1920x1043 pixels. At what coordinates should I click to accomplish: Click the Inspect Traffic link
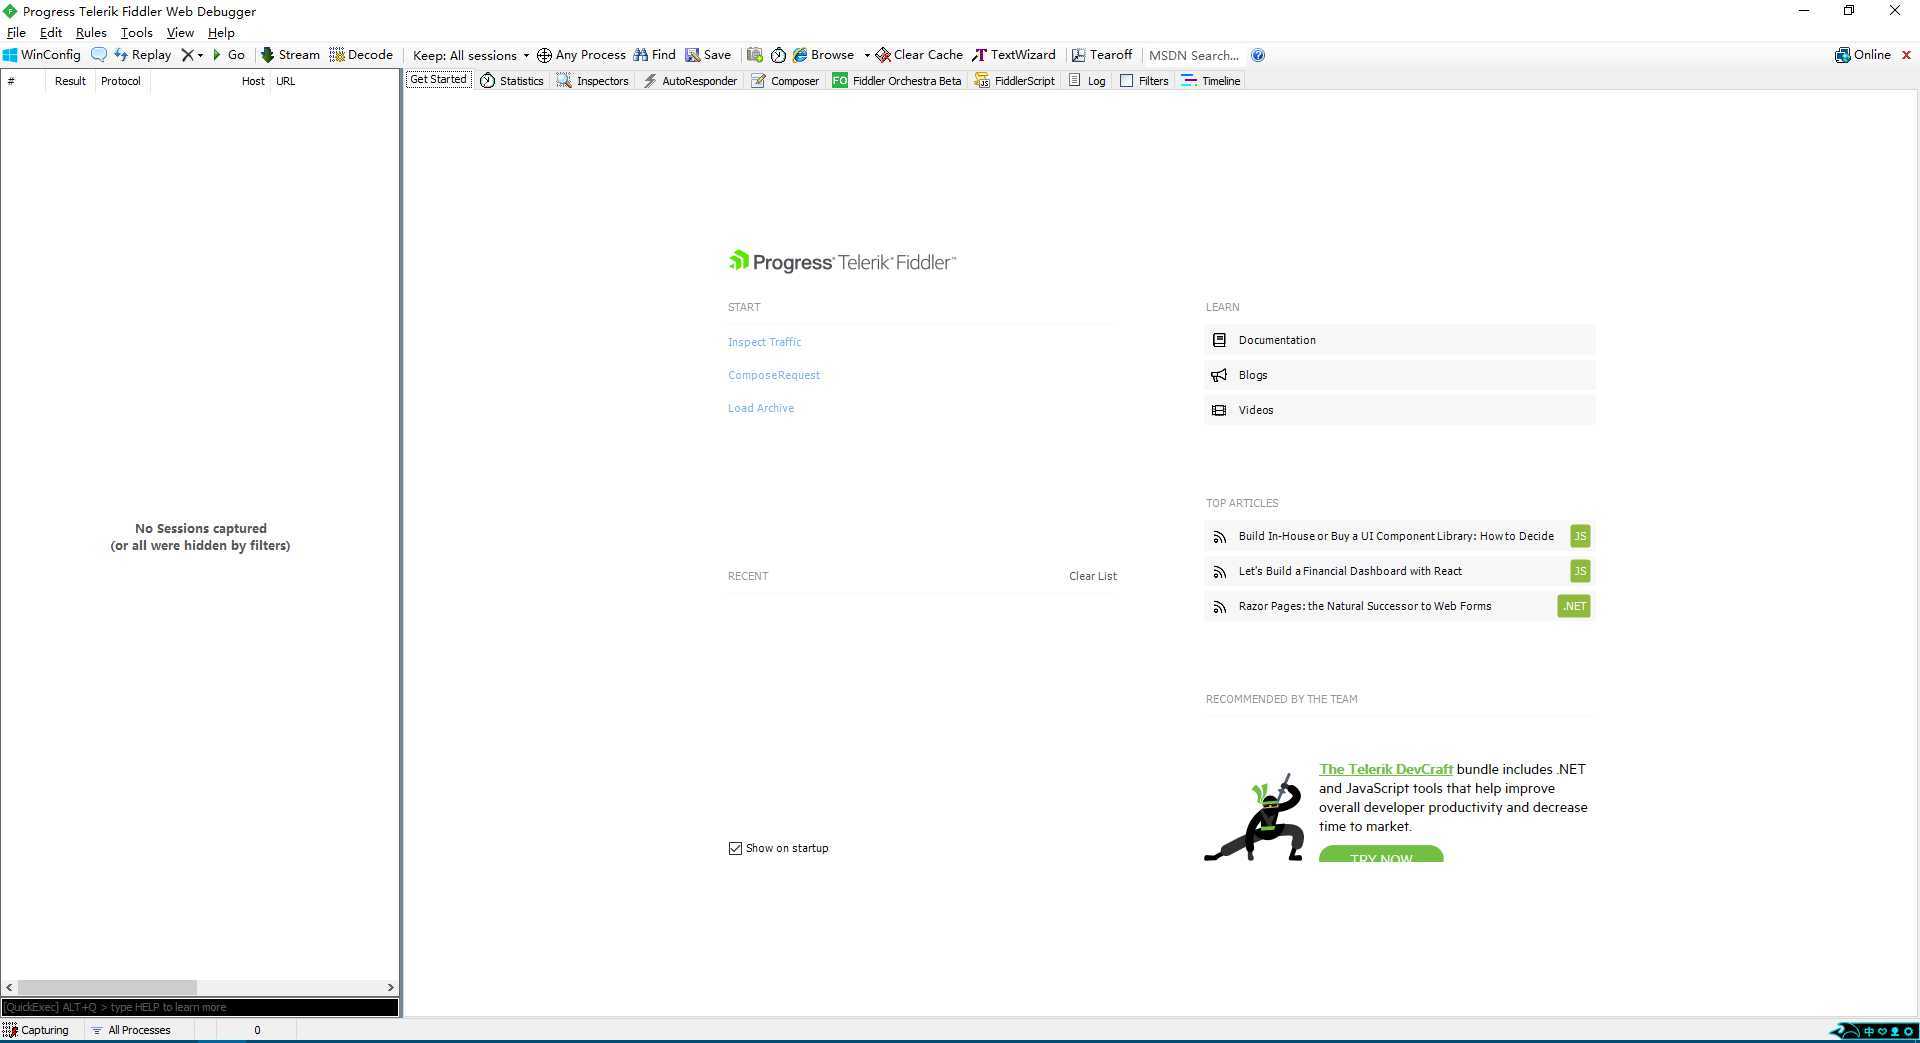[764, 342]
